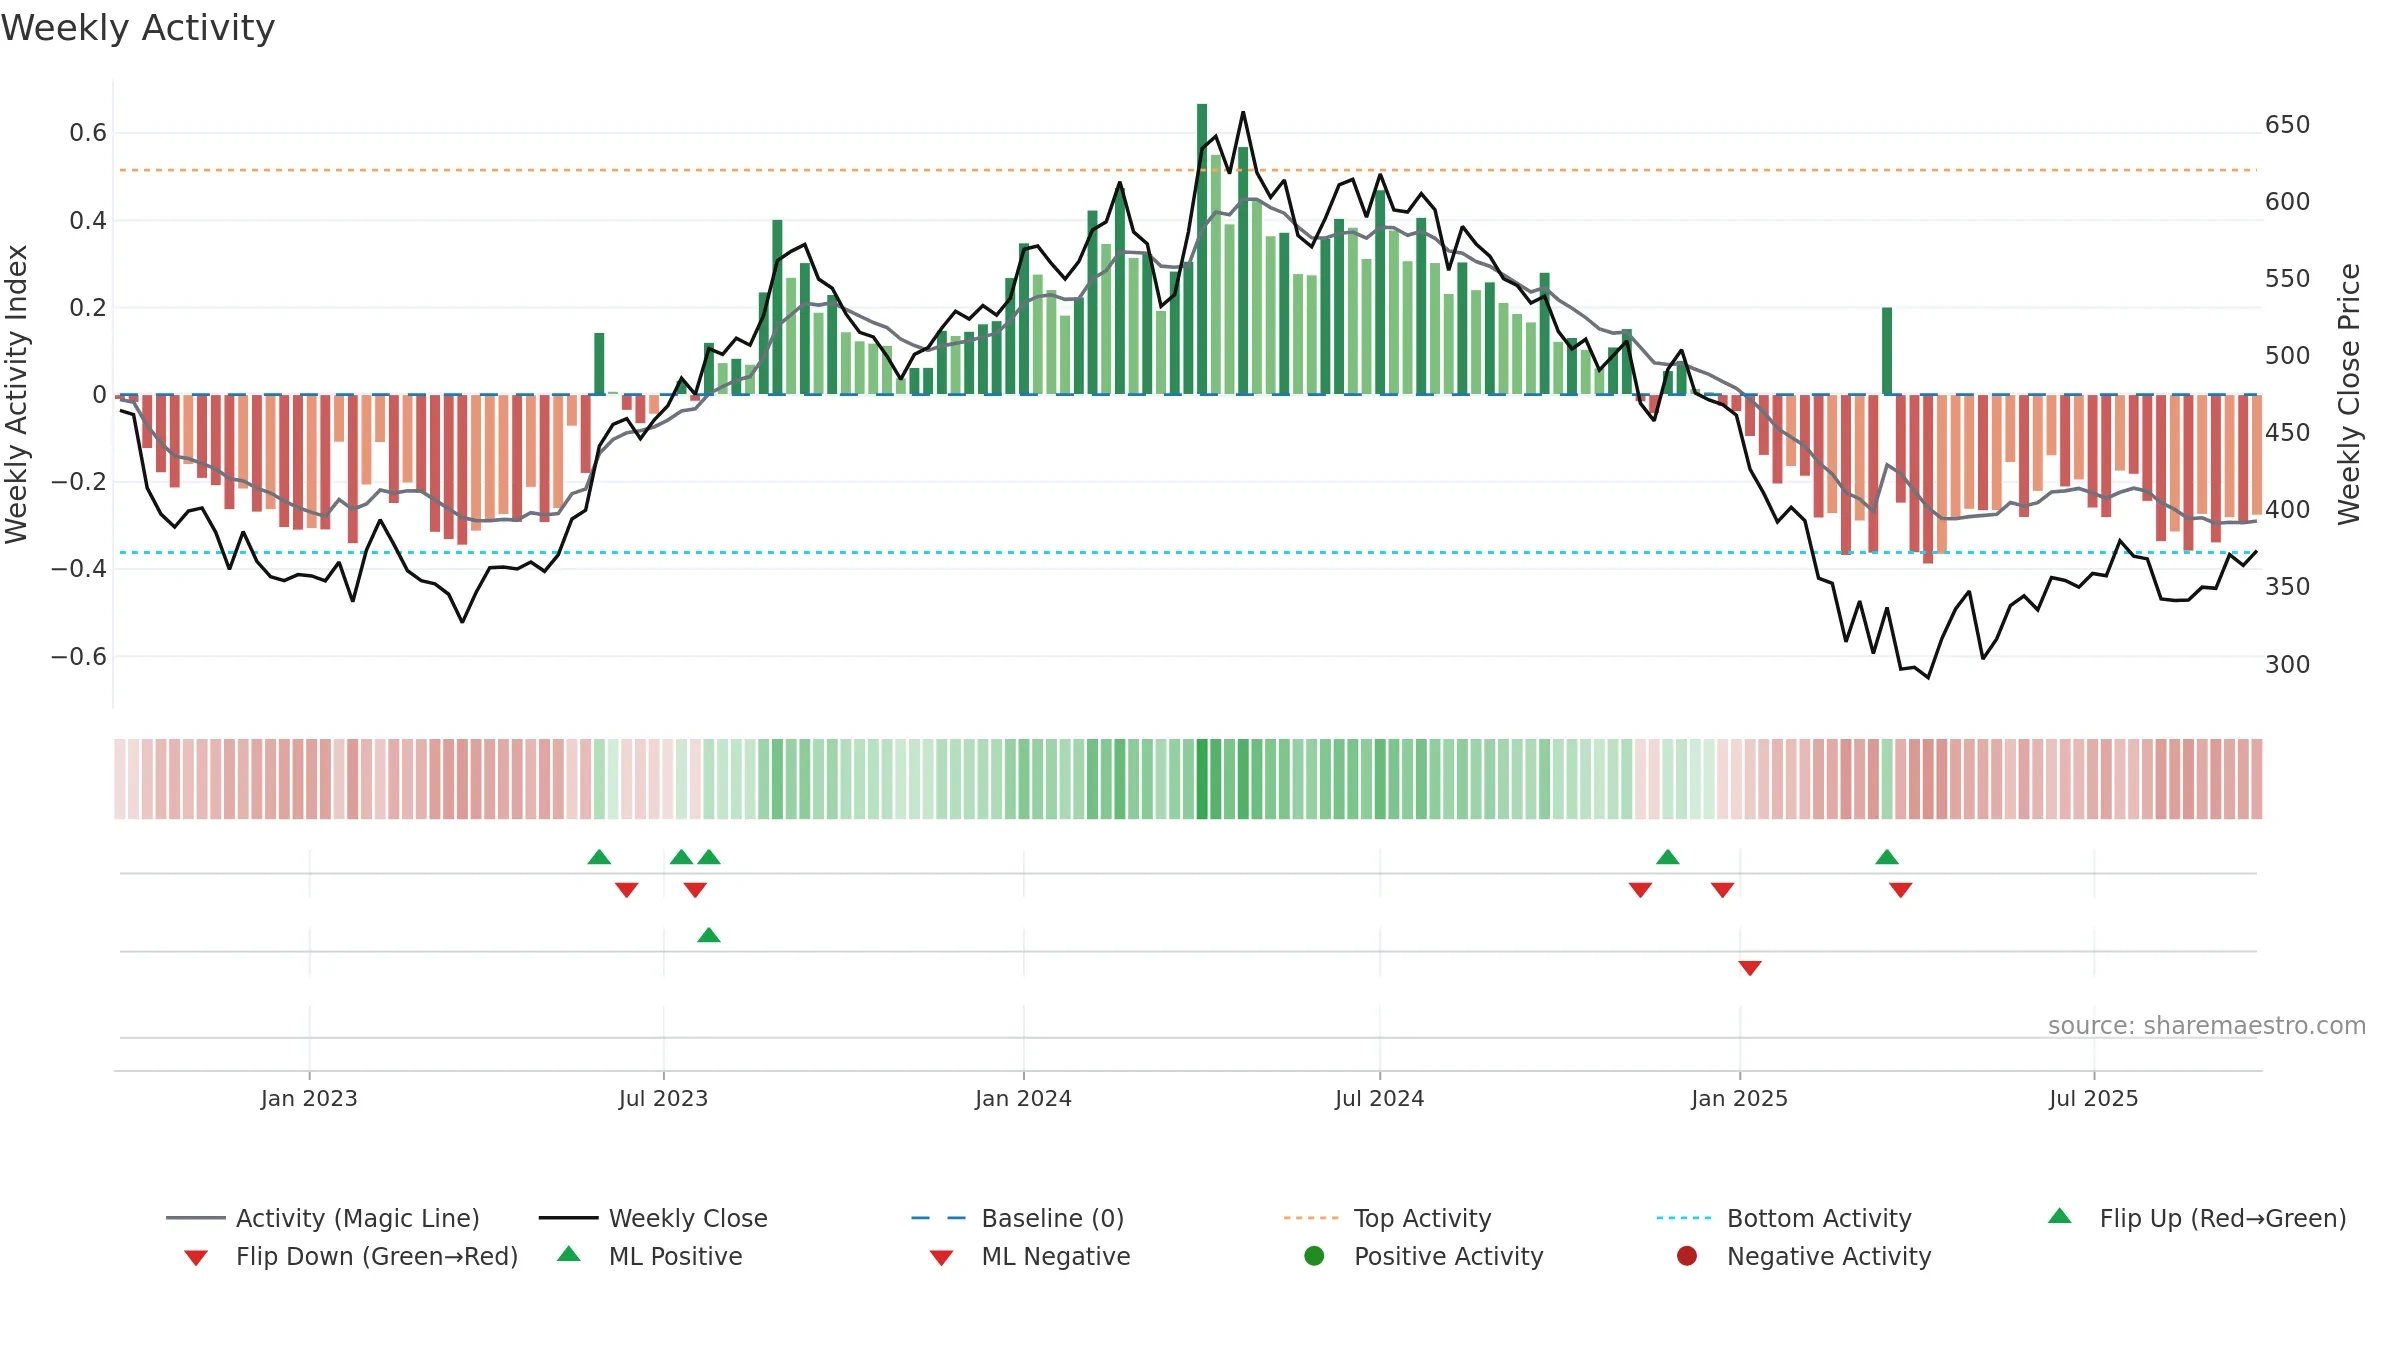This screenshot has width=2400, height=1350.
Task: Click the 500 price axis tick
Action: point(2287,356)
